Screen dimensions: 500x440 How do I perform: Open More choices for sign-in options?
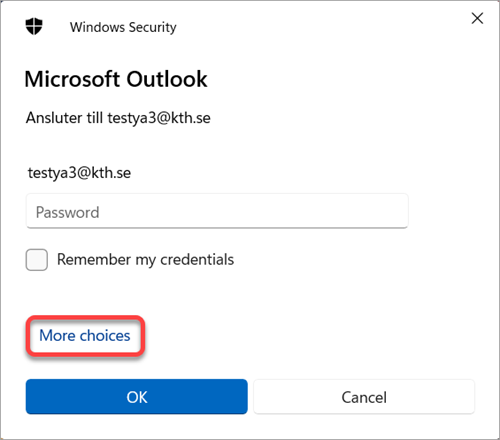(85, 336)
